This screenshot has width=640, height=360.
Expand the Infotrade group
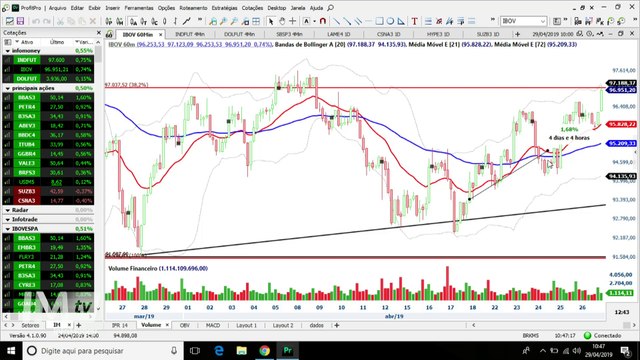[x=8, y=219]
